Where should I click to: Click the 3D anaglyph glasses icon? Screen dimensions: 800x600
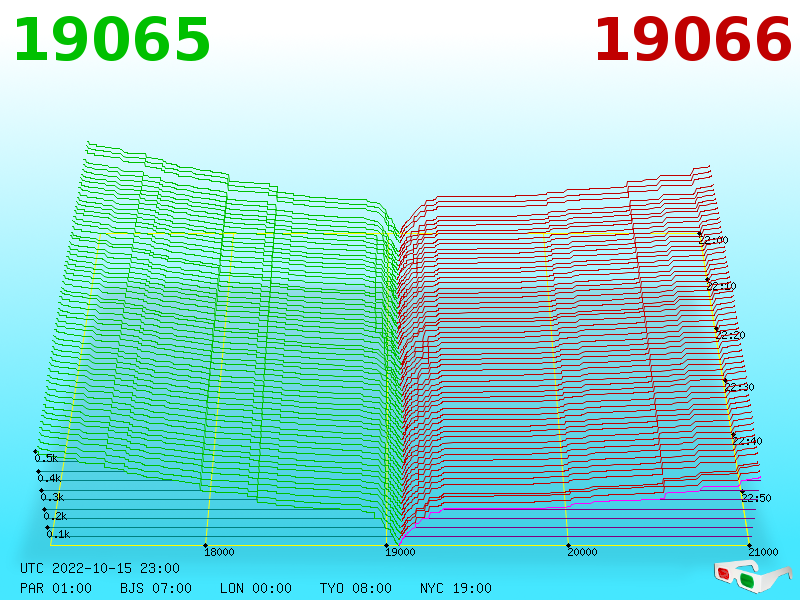pyautogui.click(x=752, y=577)
